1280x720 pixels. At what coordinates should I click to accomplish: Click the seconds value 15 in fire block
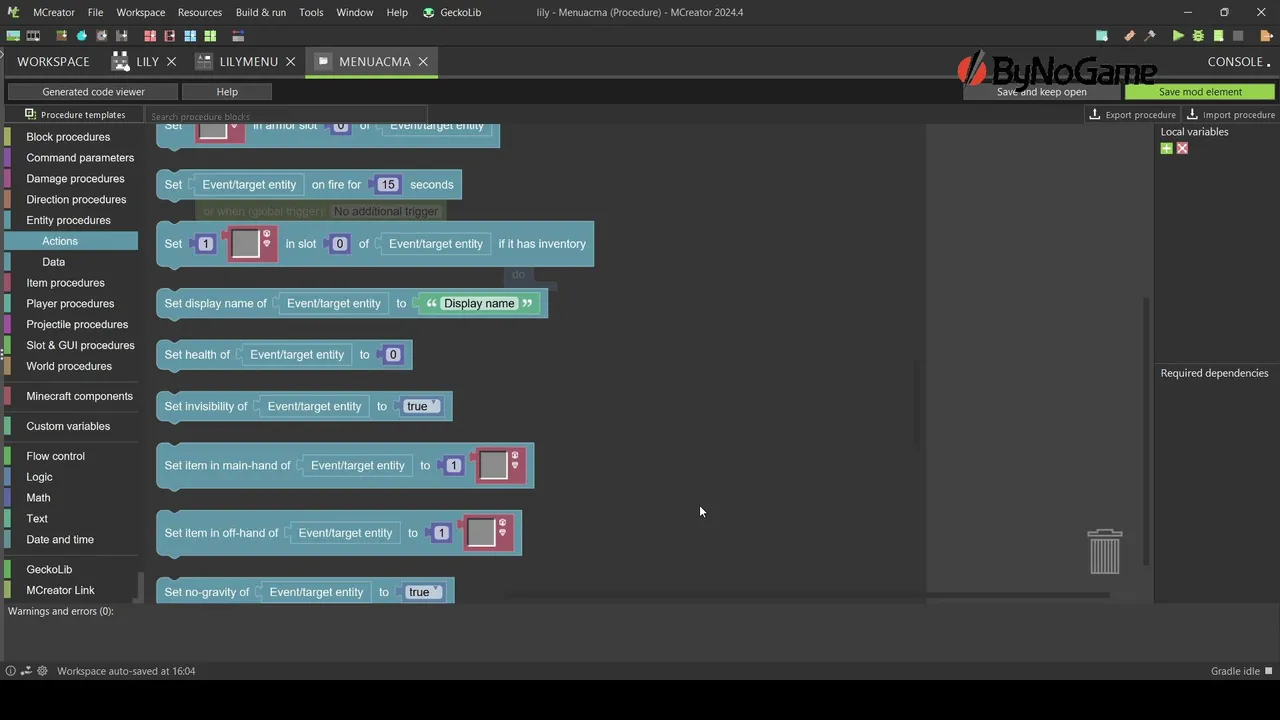(388, 184)
